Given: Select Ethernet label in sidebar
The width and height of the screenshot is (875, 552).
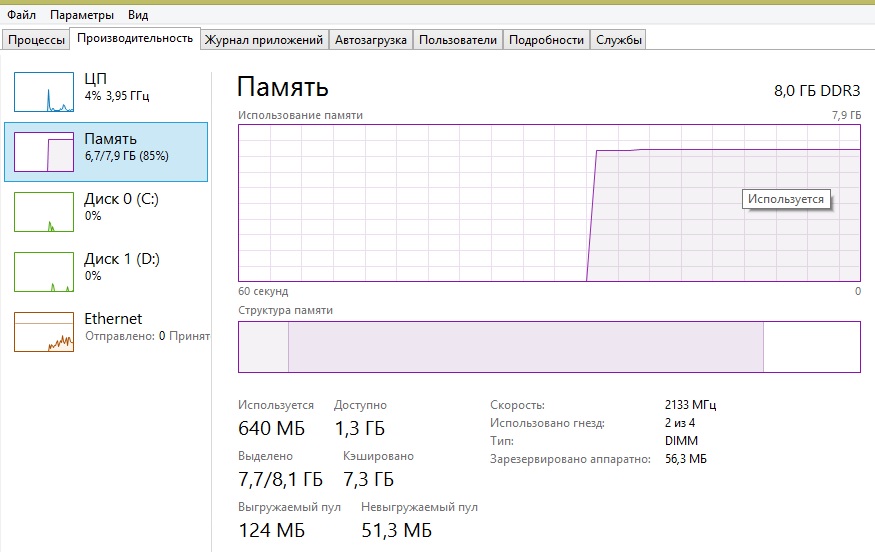Looking at the screenshot, I should click(113, 318).
